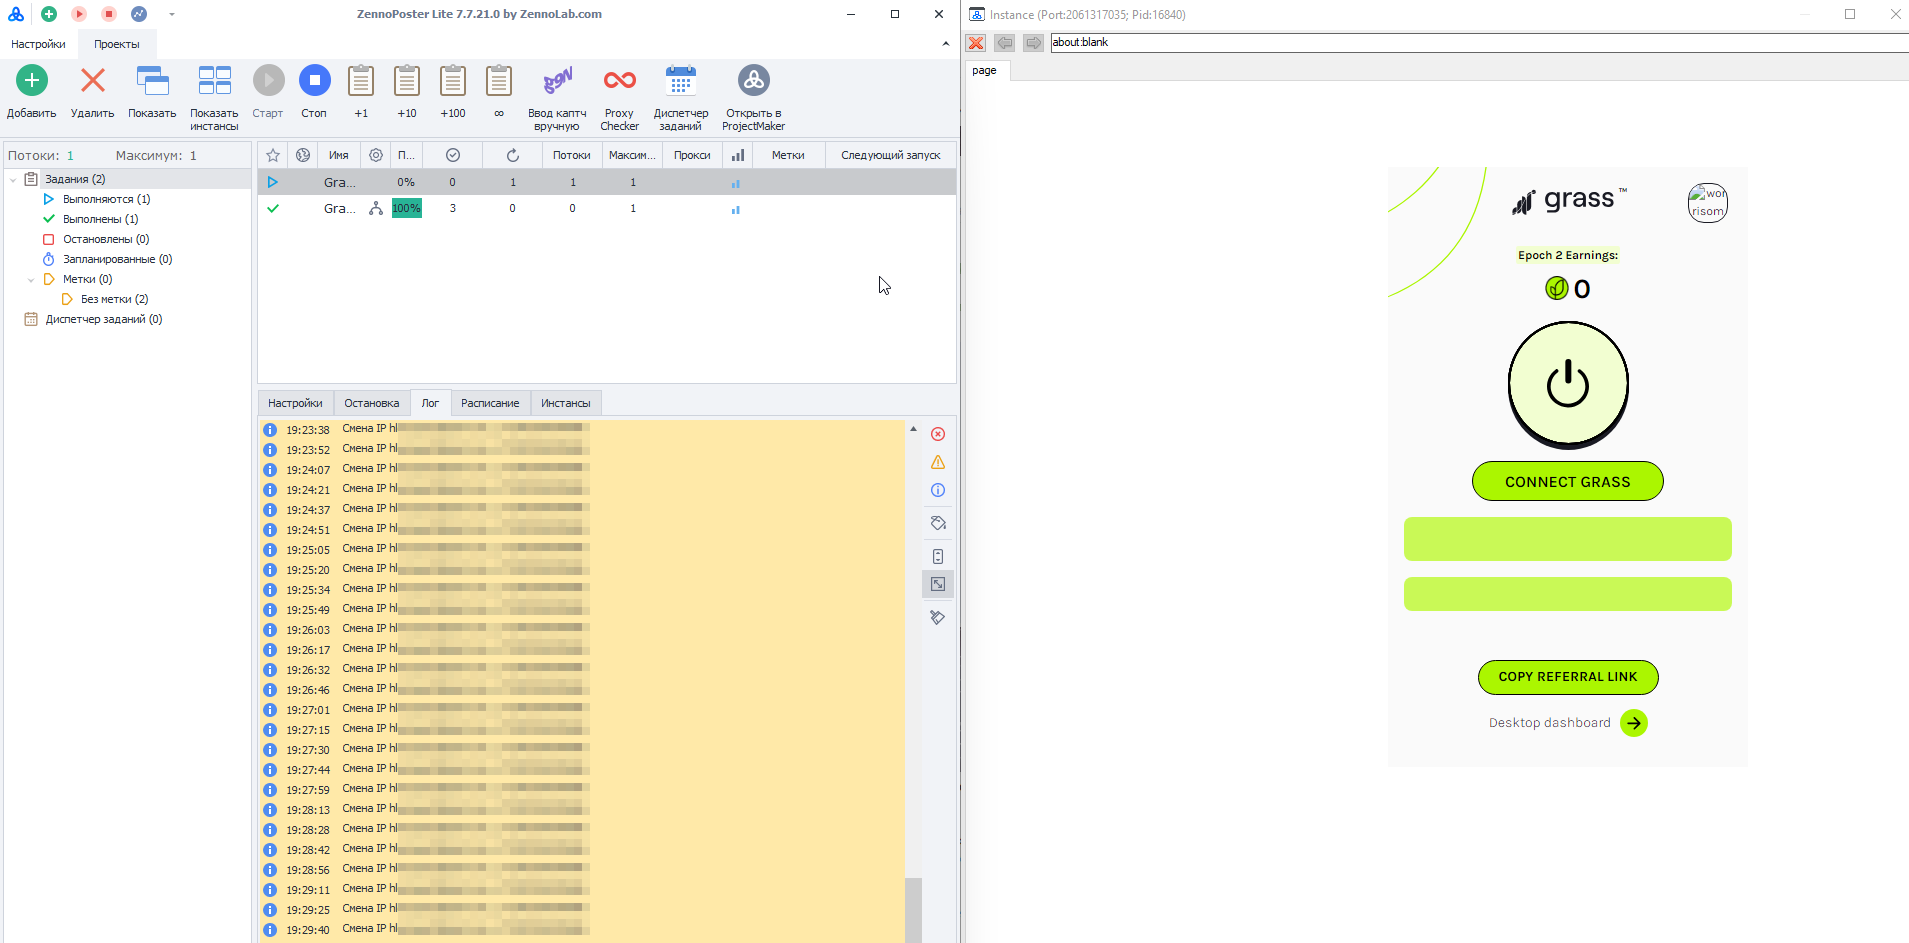Toggle the yellow warning filter in log
The height and width of the screenshot is (943, 1909).
(938, 462)
